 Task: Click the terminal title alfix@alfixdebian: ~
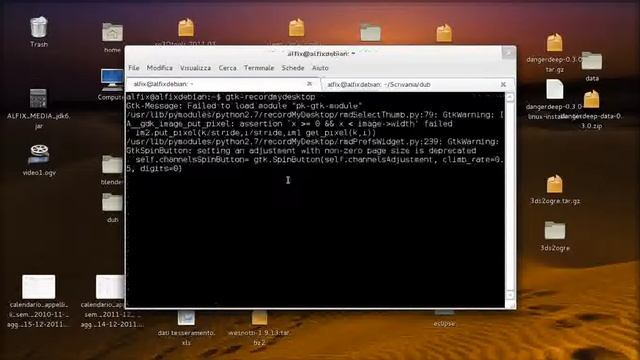click(321, 53)
